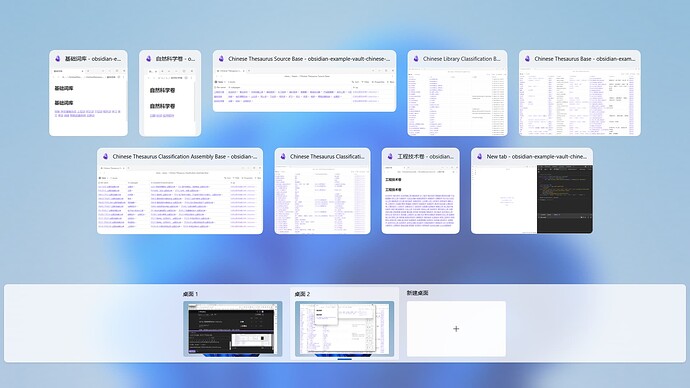Click the Obsidian icon beside 自然科学卷 title
The width and height of the screenshot is (690, 388).
point(149,59)
